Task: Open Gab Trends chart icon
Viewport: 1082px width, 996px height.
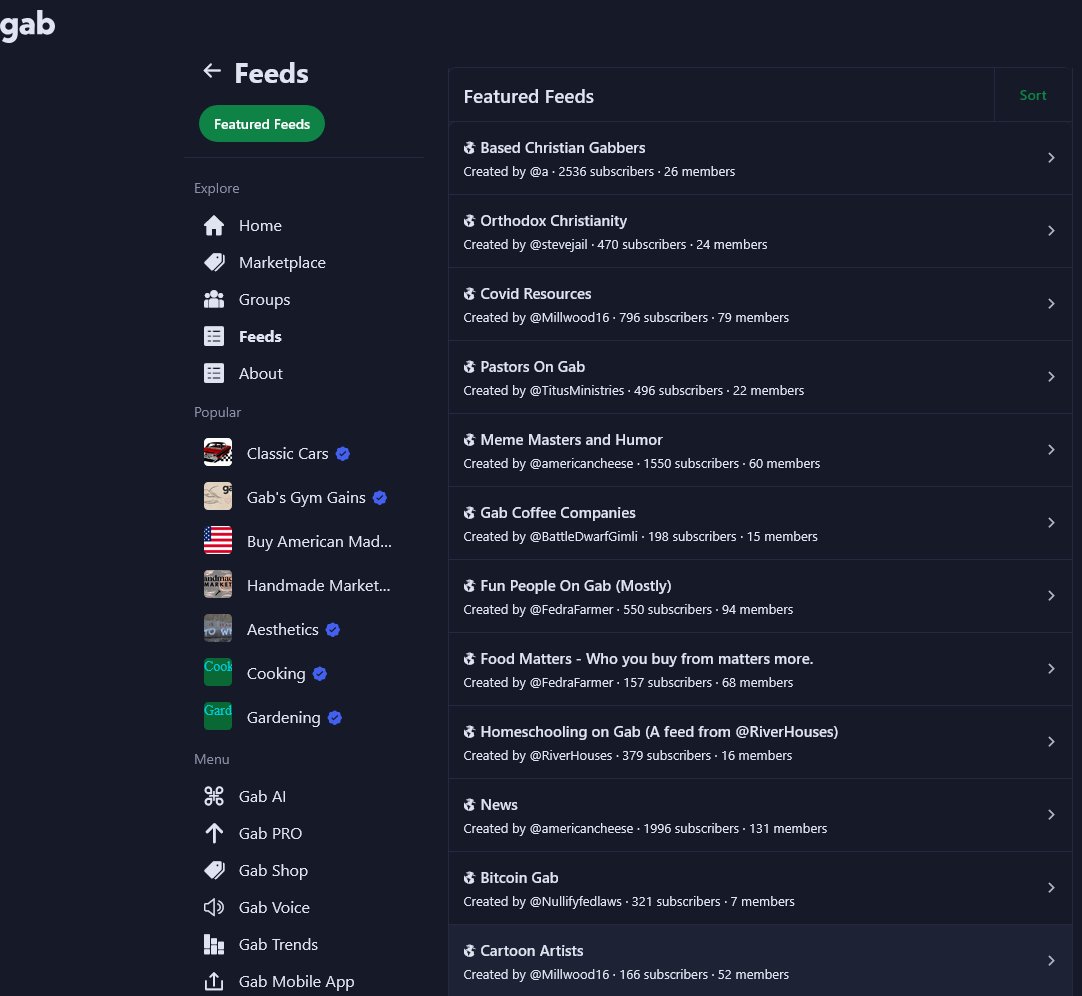Action: (214, 944)
